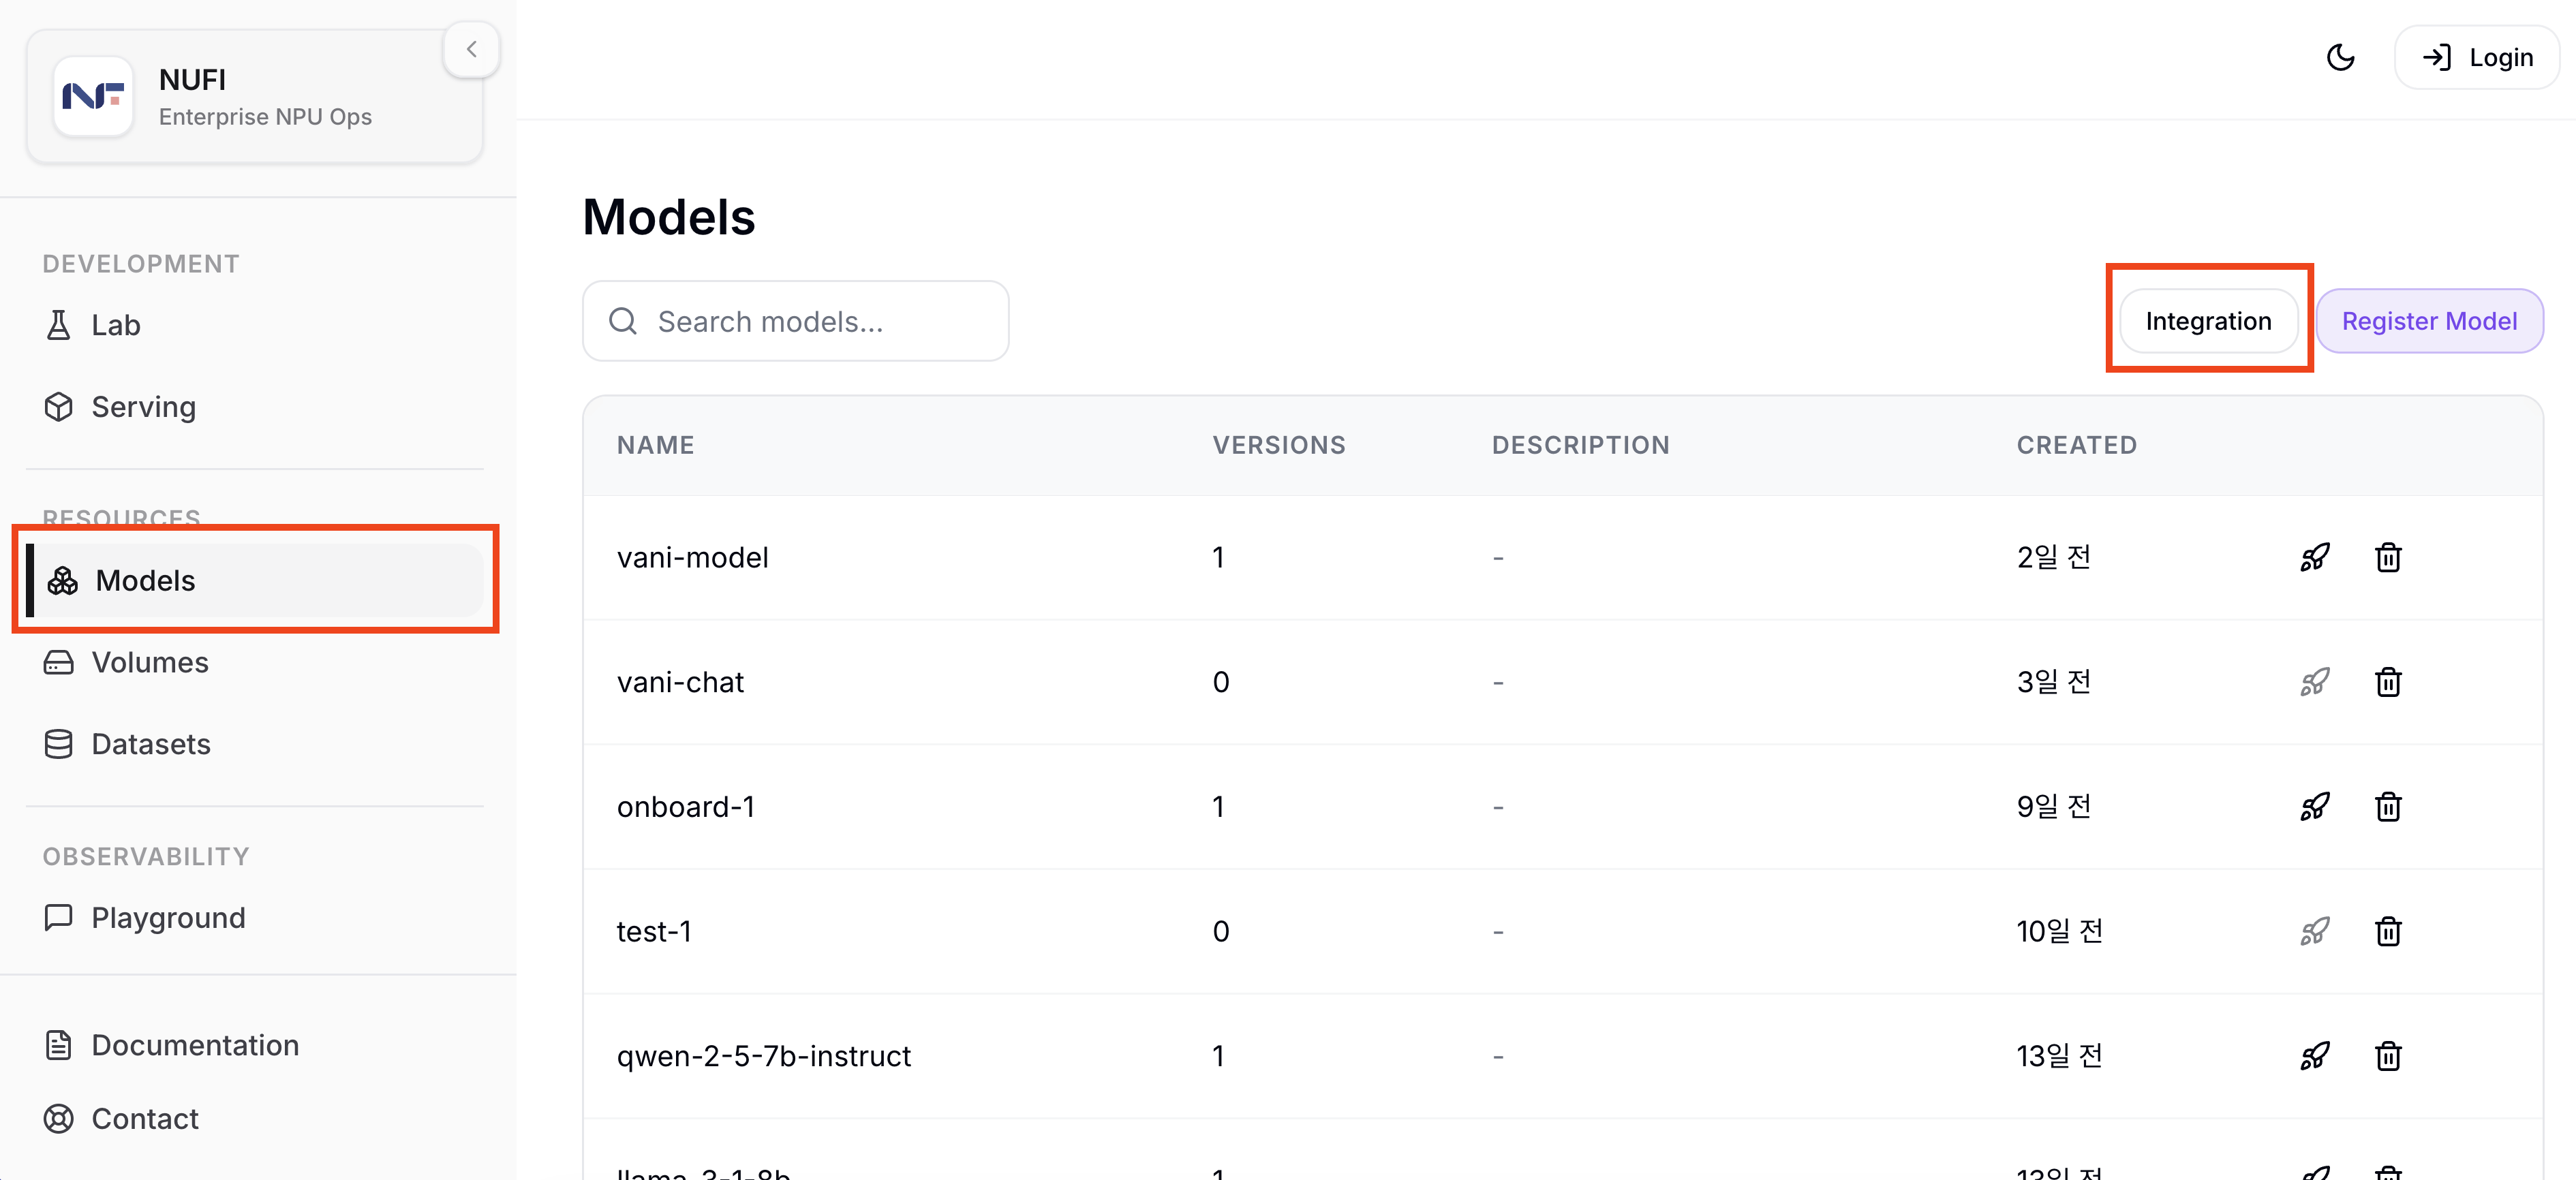Select Models in the sidebar
The width and height of the screenshot is (2576, 1180).
[x=255, y=580]
